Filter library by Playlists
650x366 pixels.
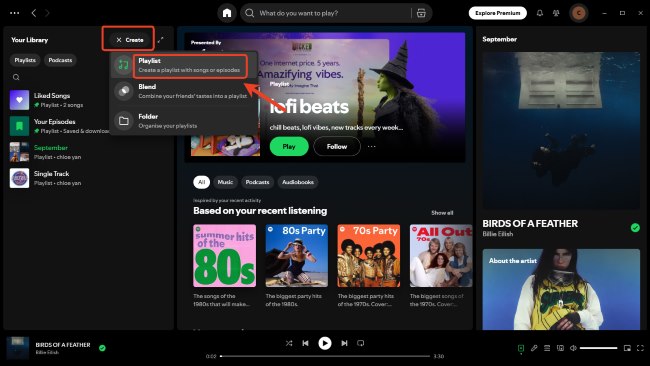point(25,60)
